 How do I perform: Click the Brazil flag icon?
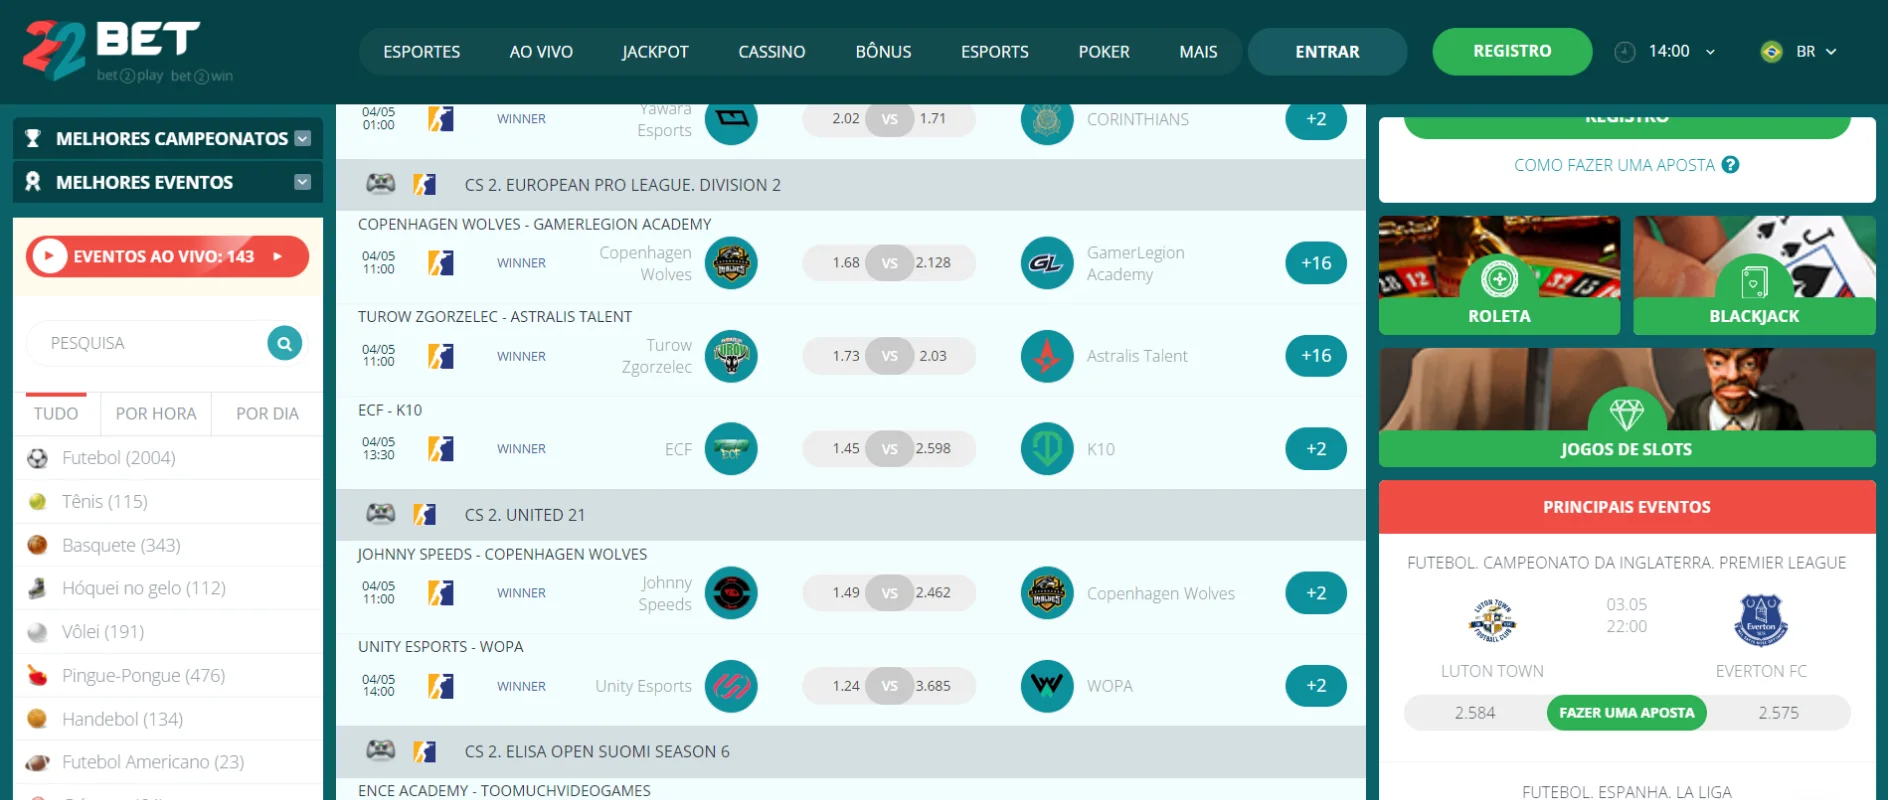[x=1771, y=52]
